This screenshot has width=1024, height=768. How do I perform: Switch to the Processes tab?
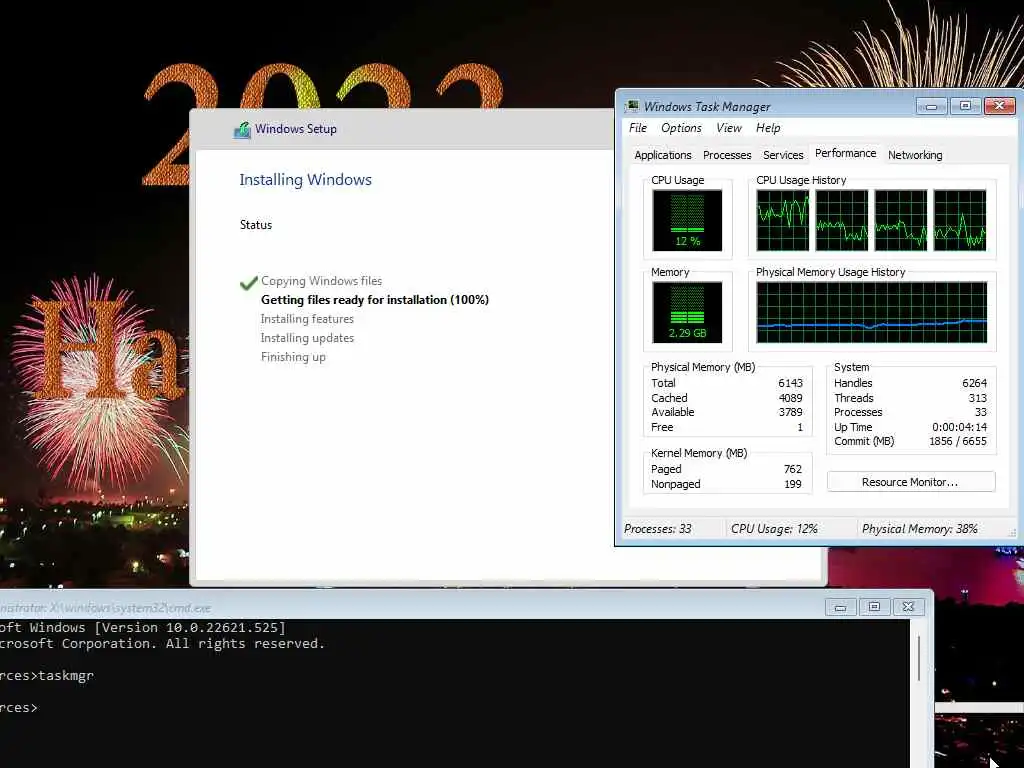727,155
